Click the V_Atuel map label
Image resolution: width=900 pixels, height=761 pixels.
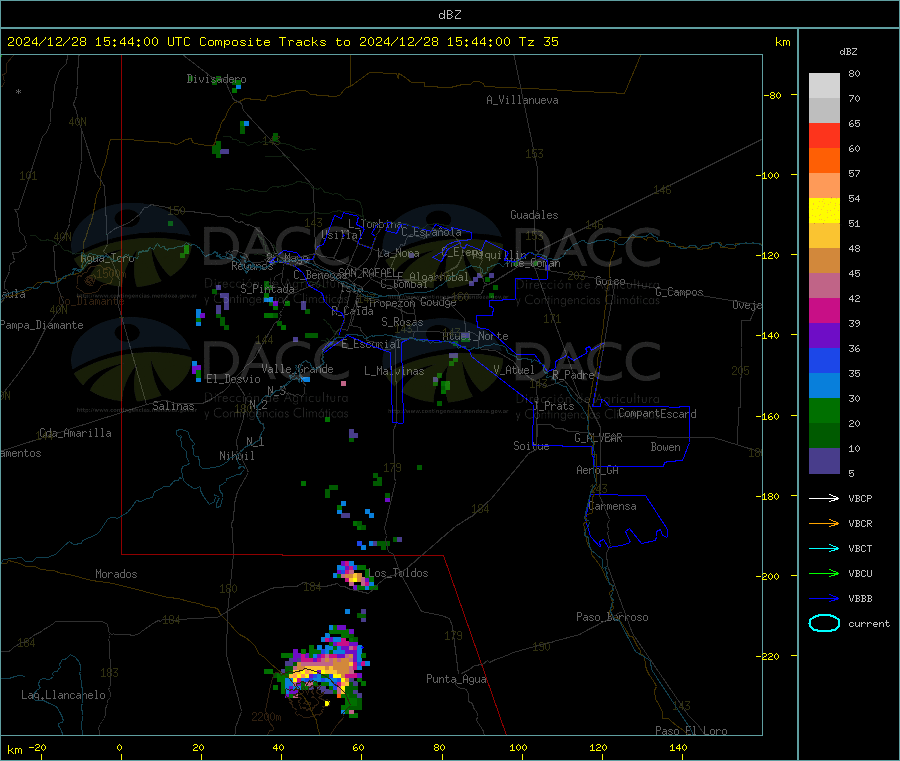(x=514, y=370)
